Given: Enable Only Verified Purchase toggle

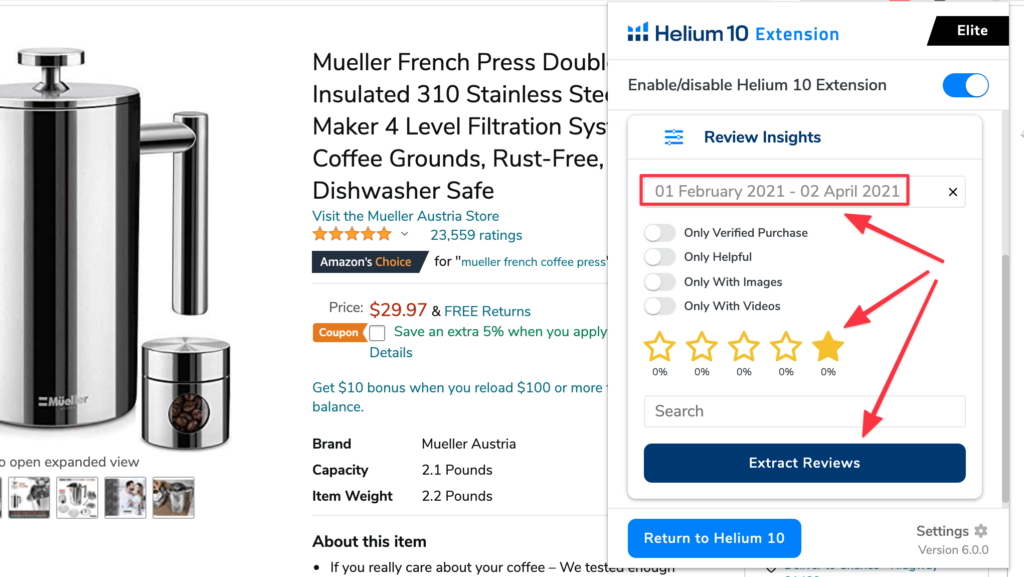Looking at the screenshot, I should pyautogui.click(x=660, y=233).
